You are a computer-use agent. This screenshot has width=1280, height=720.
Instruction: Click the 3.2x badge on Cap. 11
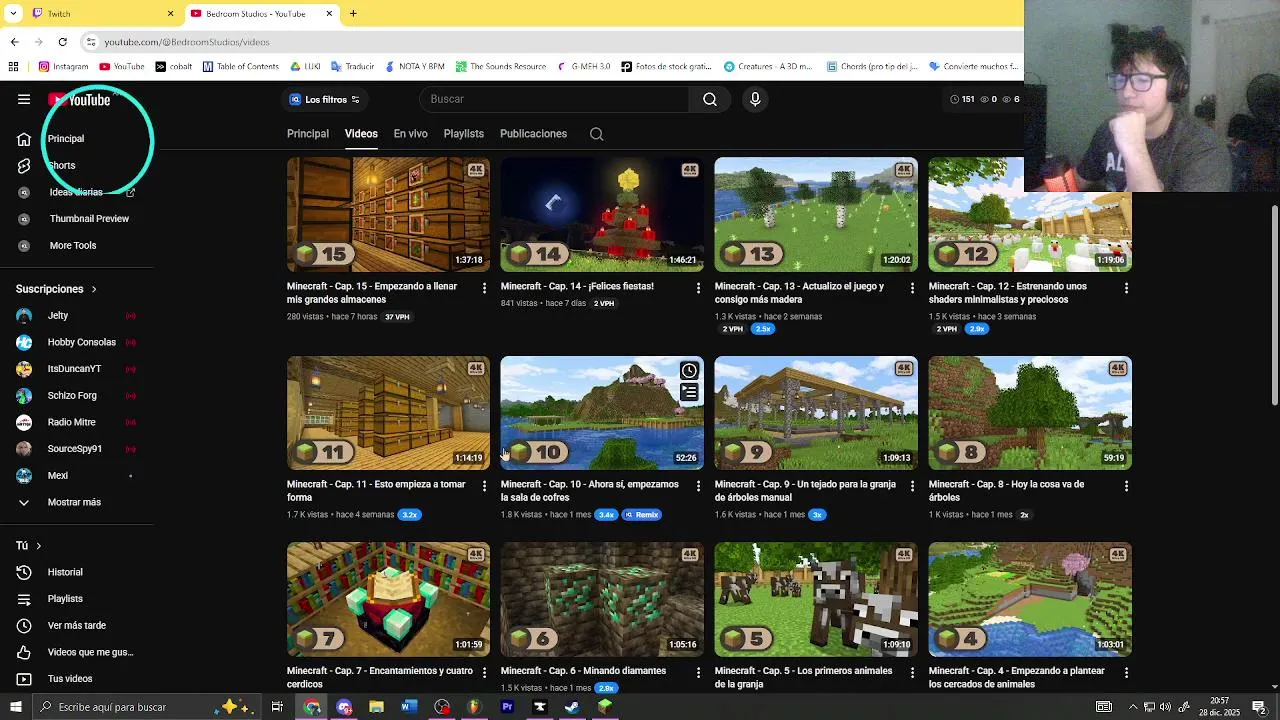click(x=409, y=515)
